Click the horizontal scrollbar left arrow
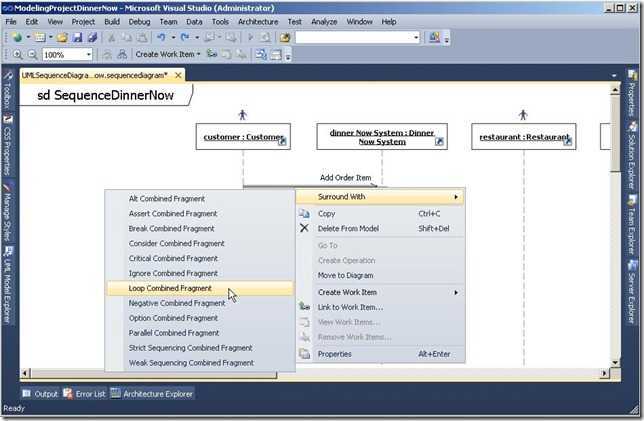Viewport: 644px width, 421px height. 25,373
